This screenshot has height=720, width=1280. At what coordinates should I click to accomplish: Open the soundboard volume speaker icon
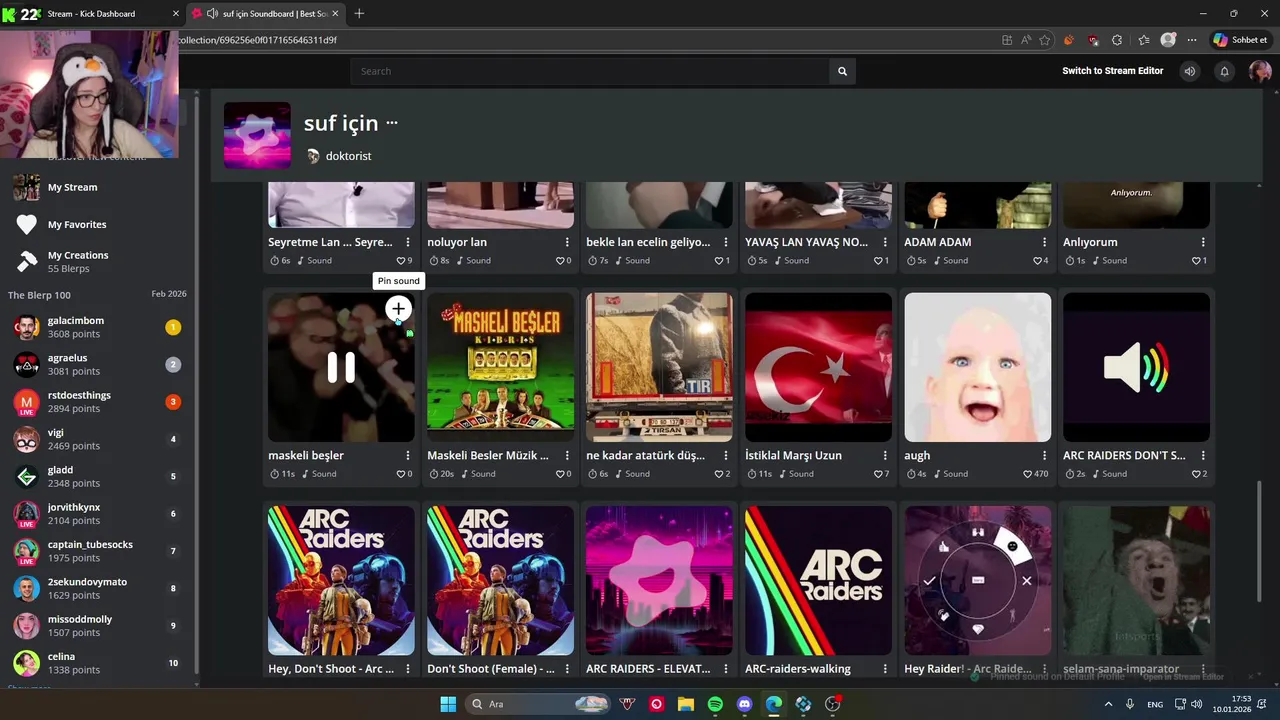pyautogui.click(x=1189, y=71)
